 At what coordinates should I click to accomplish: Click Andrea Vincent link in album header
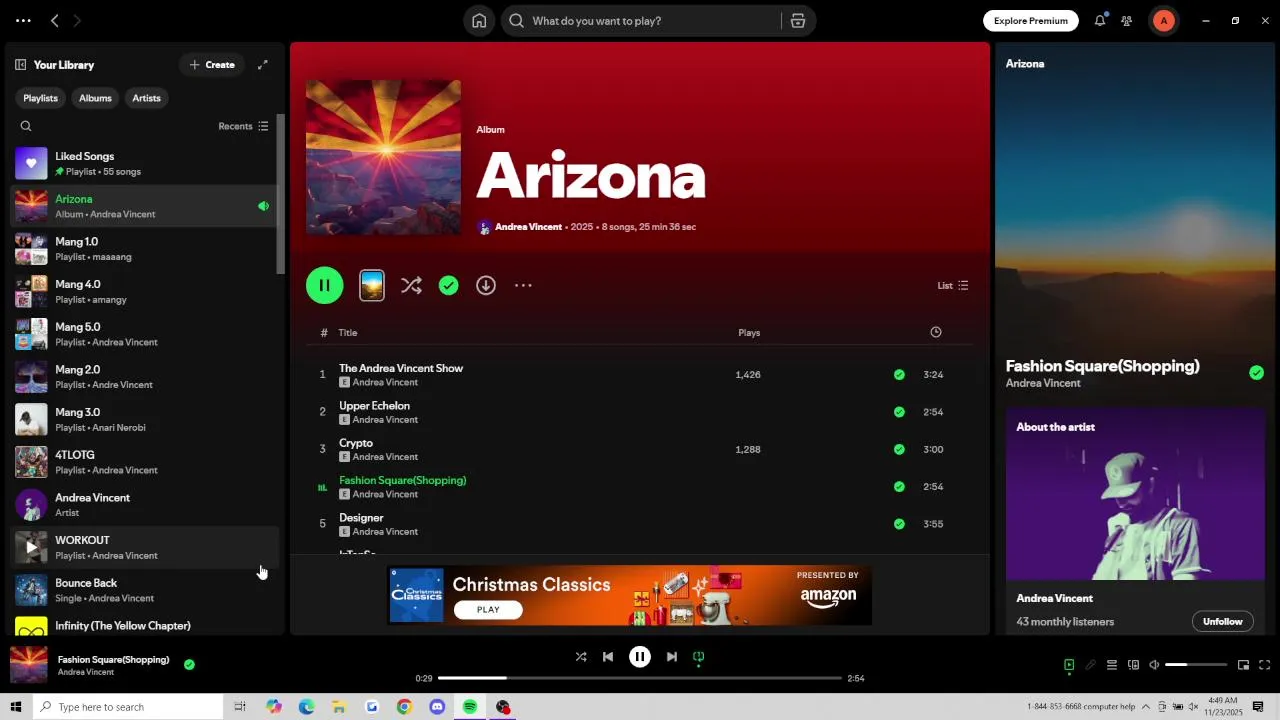[528, 227]
